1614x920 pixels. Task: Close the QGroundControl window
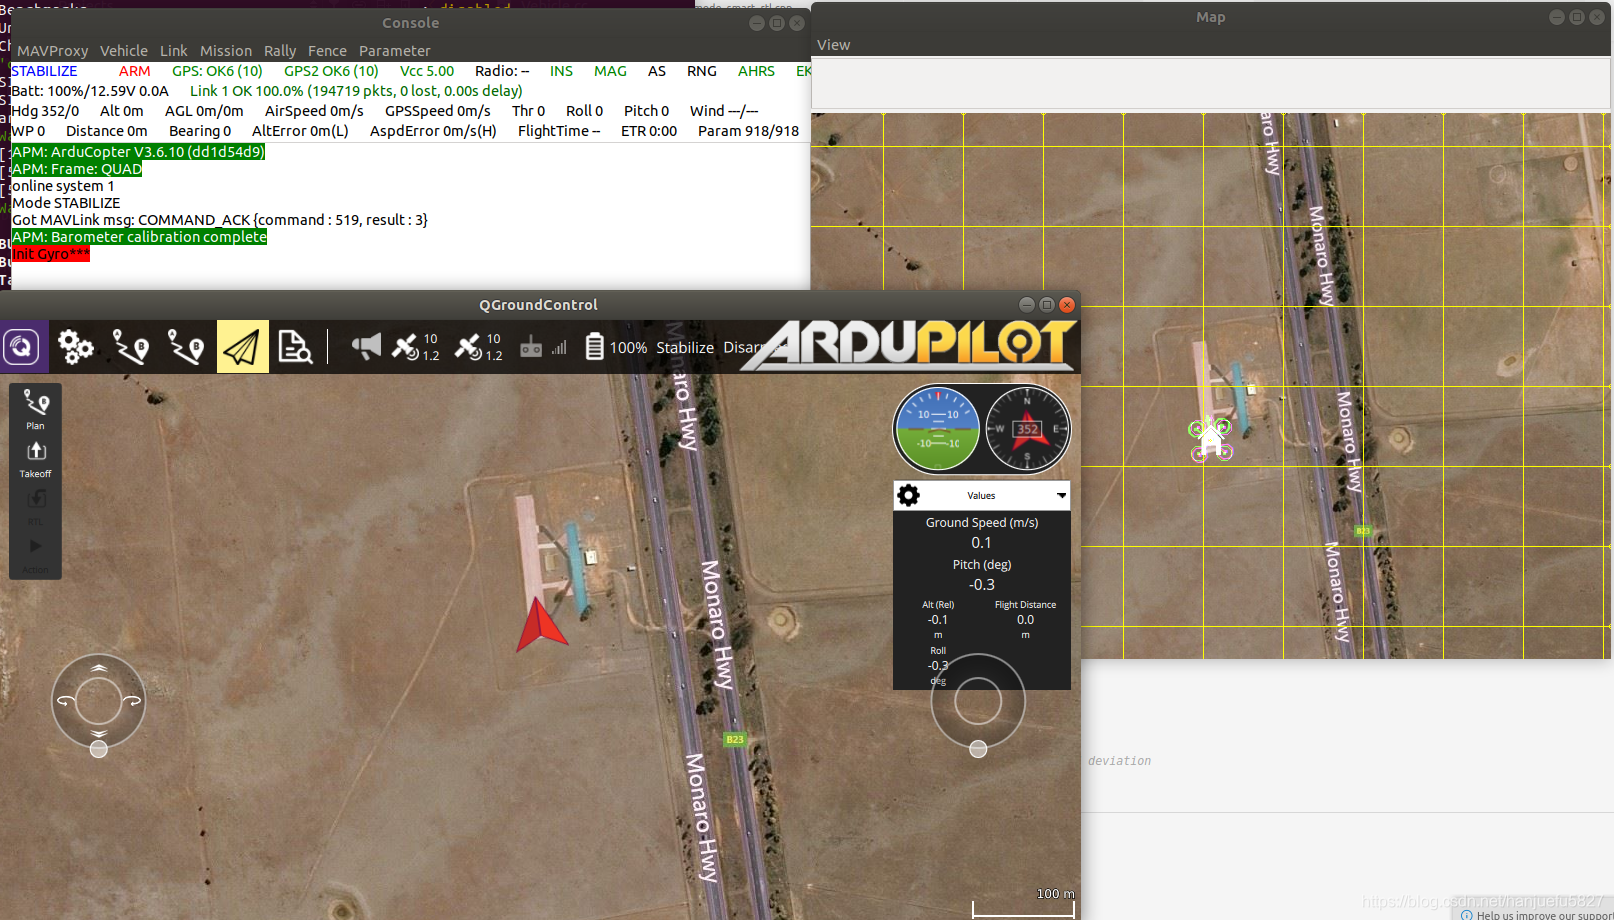pyautogui.click(x=1067, y=305)
